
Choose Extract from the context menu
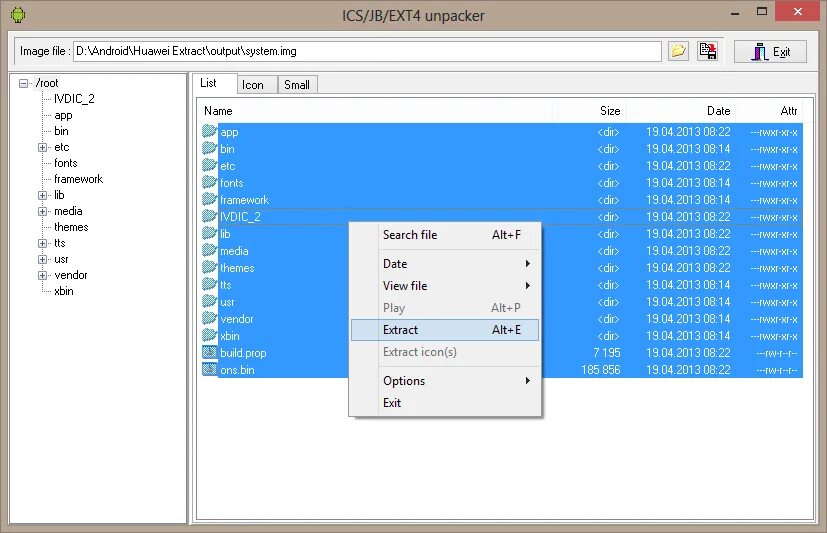point(445,330)
